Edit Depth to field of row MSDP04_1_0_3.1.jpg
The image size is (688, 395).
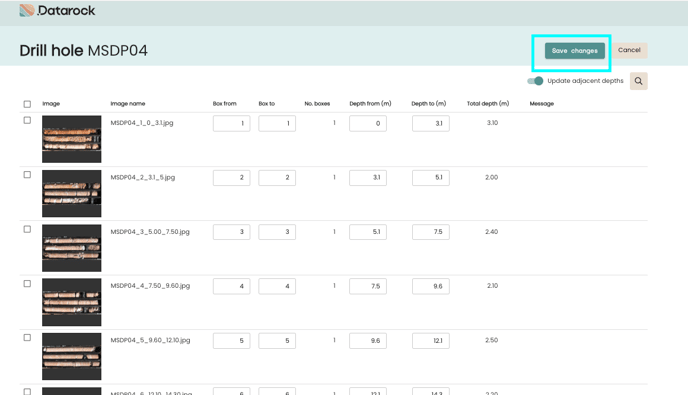pos(430,123)
